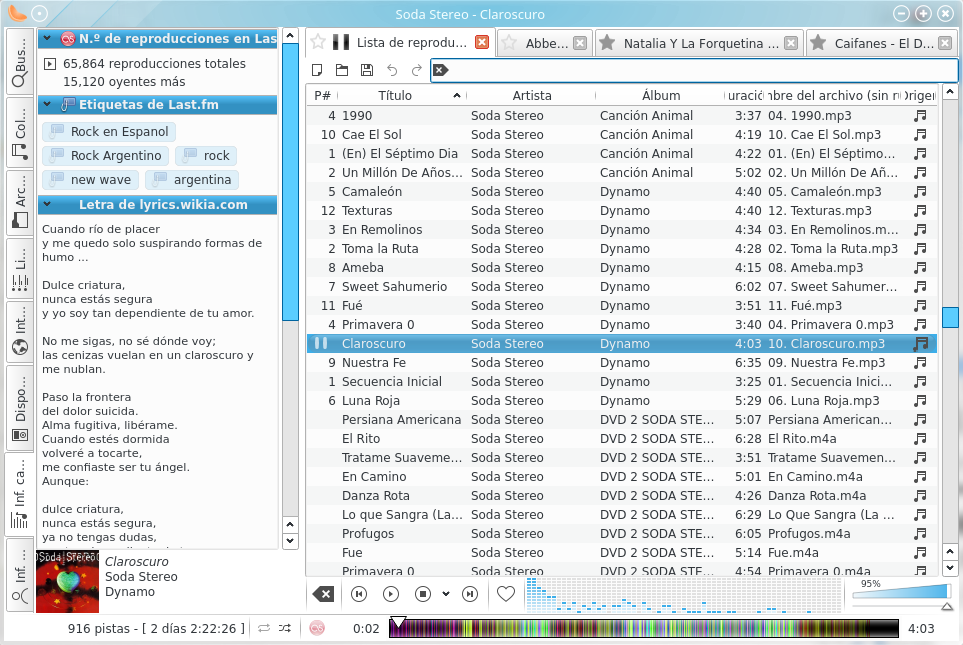Close the Abbe... playlist tab

point(580,43)
